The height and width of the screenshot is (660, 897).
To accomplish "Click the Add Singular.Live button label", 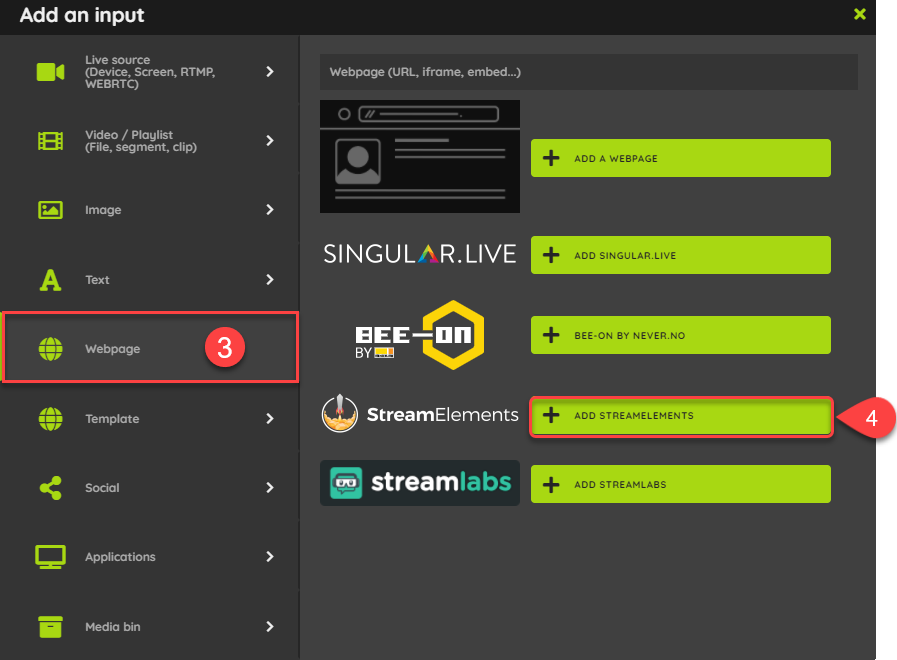I will pyautogui.click(x=625, y=256).
